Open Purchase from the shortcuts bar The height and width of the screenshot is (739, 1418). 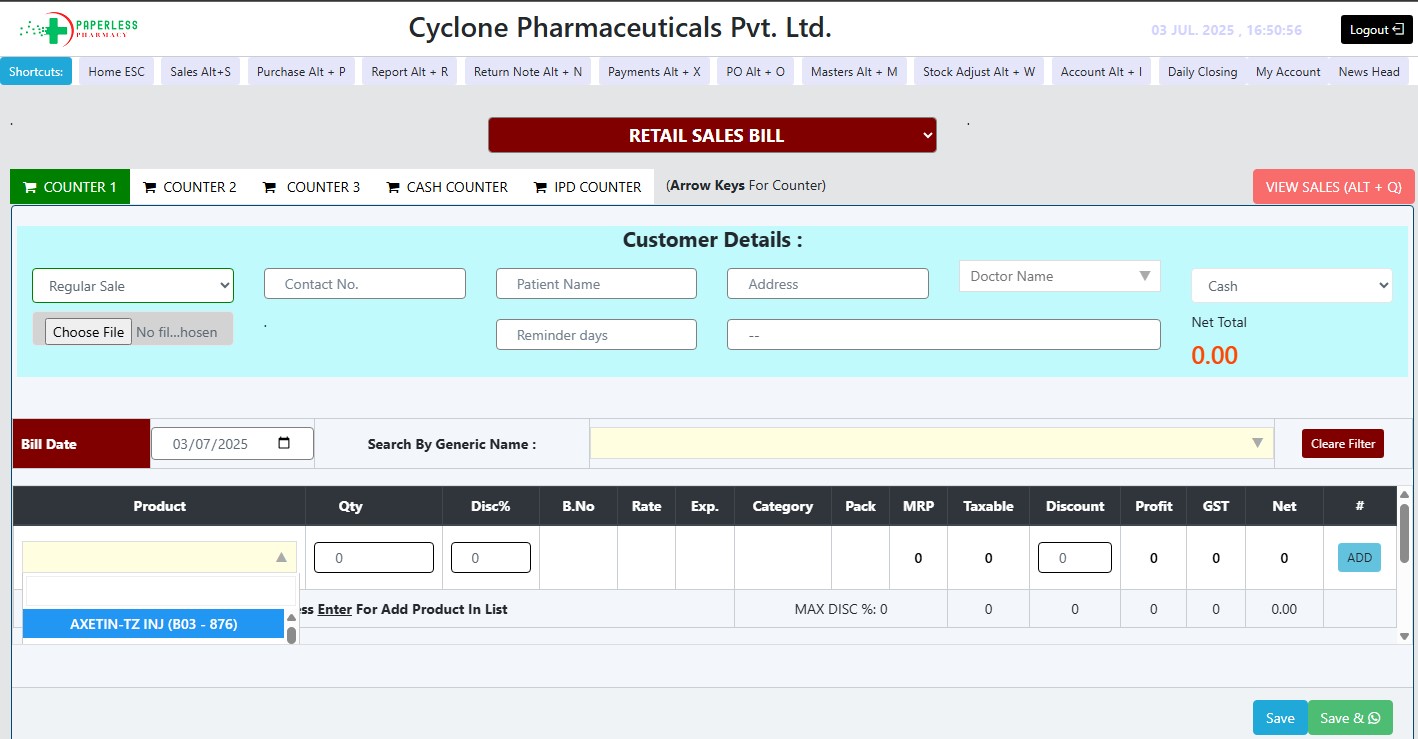tap(301, 72)
